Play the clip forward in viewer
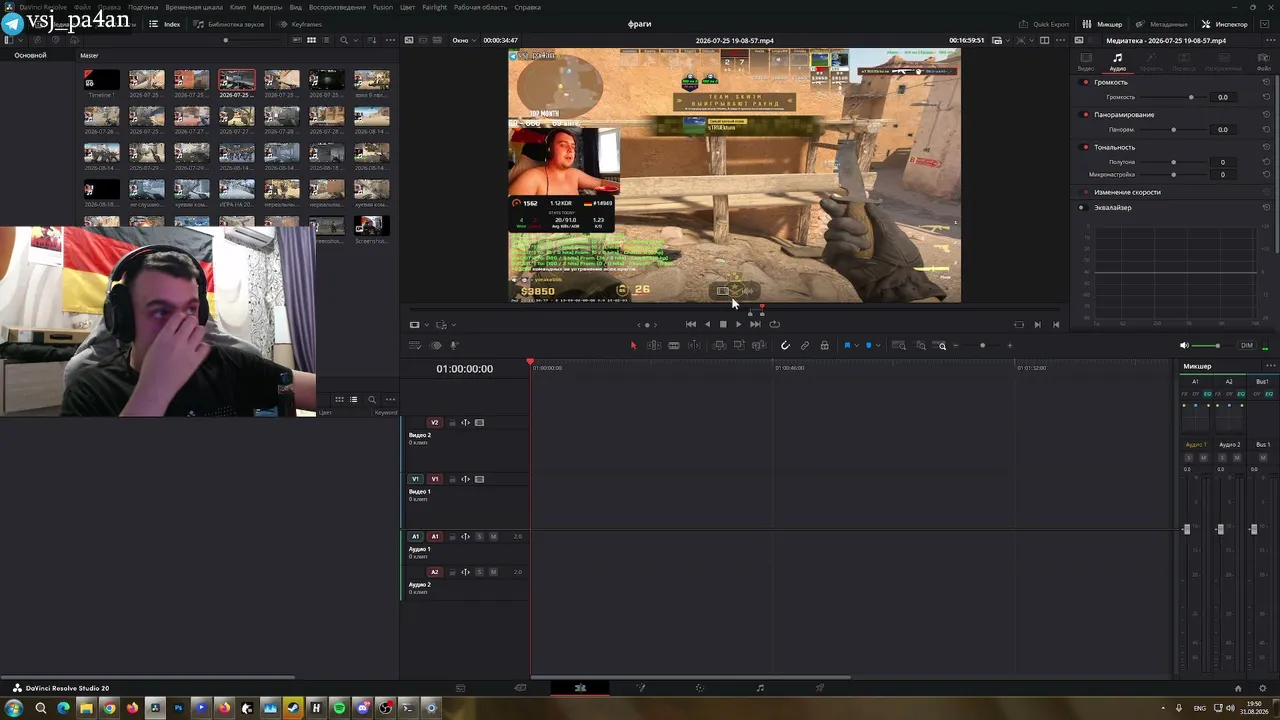Image resolution: width=1280 pixels, height=720 pixels. tap(738, 324)
